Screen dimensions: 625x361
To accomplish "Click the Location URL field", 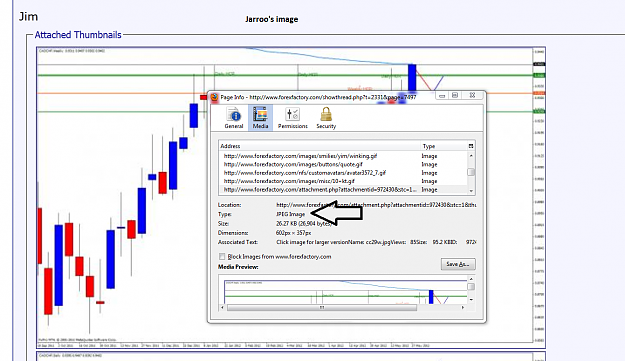I will (x=376, y=205).
